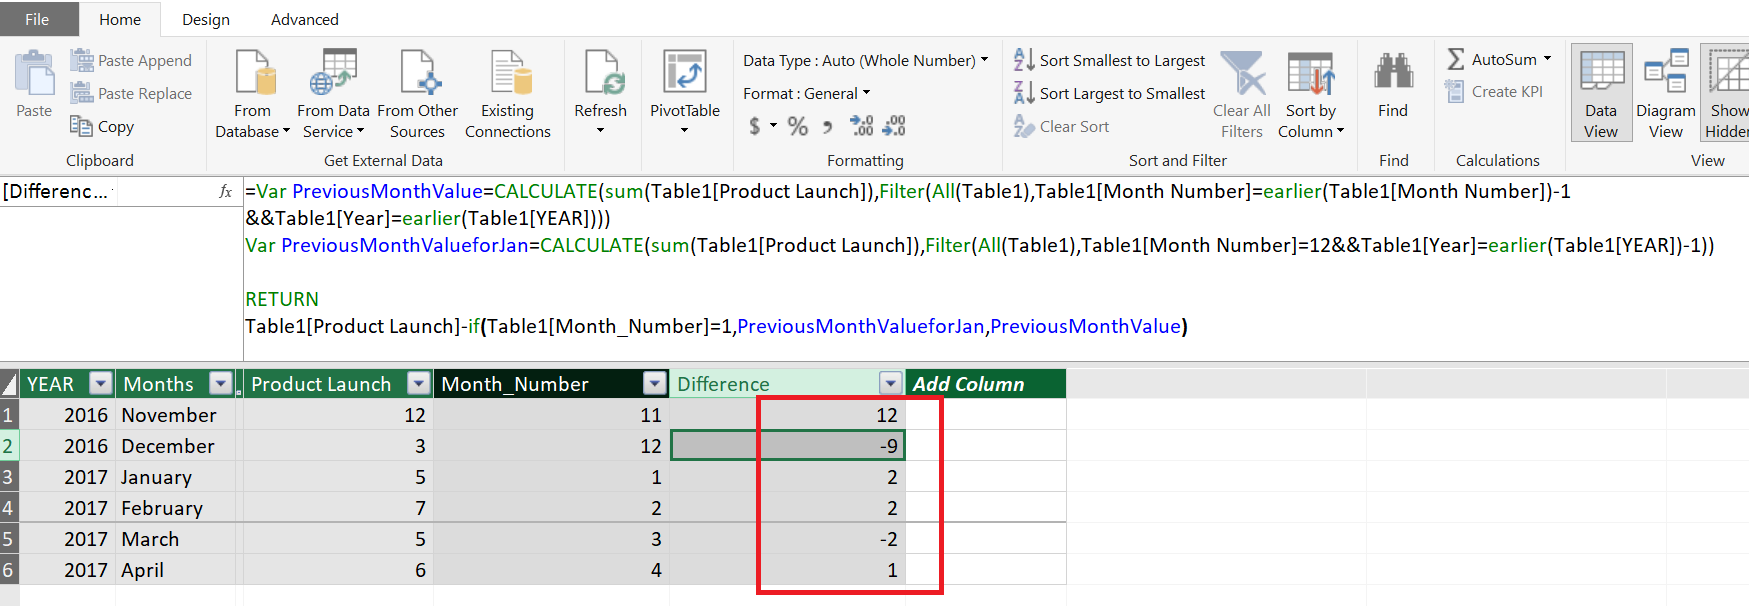Screen dimensions: 1749x606
Task: Open YEAR column filter dropdown
Action: pyautogui.click(x=101, y=383)
